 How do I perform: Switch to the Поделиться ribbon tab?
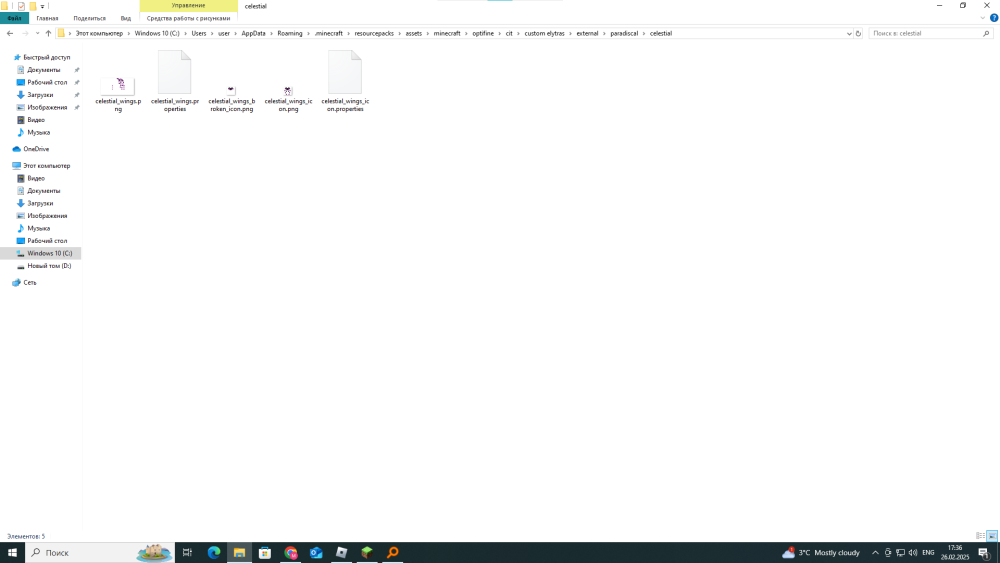click(89, 18)
